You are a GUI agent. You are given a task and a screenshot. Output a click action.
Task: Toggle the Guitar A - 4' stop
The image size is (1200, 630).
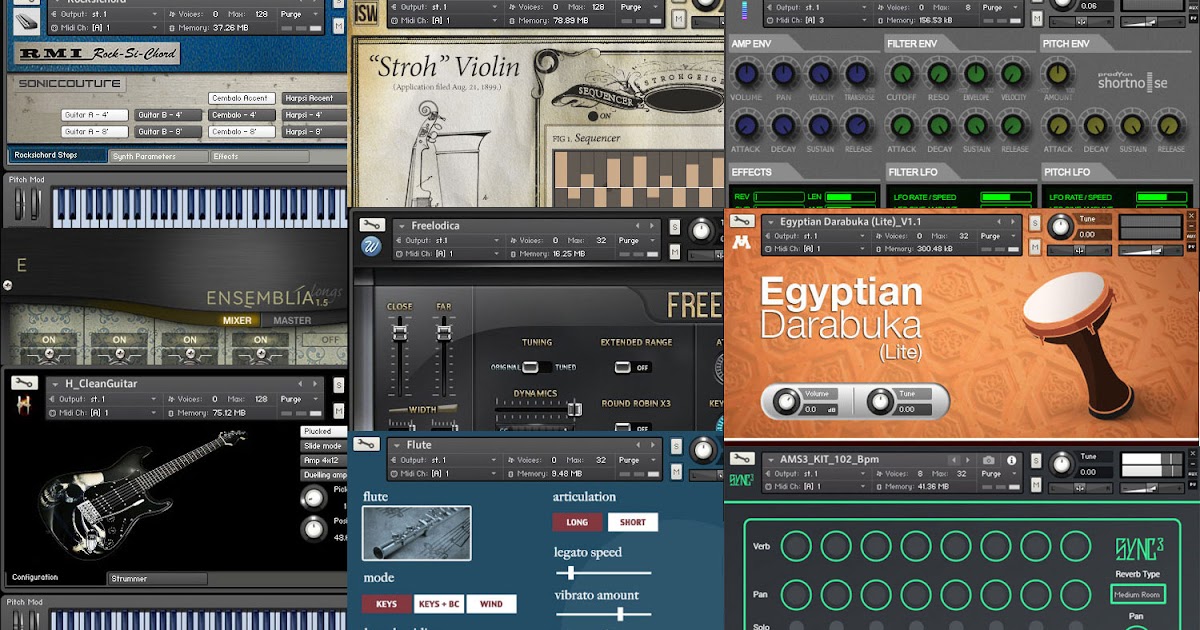[x=95, y=115]
